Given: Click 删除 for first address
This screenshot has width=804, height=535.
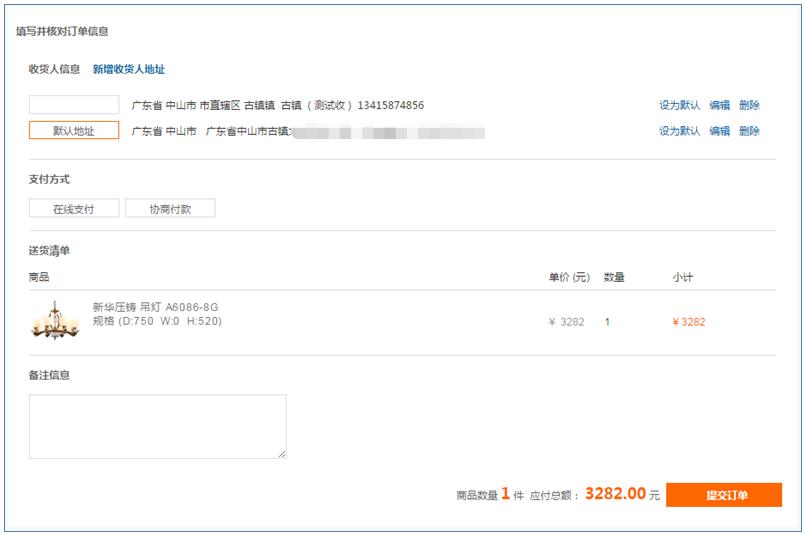Looking at the screenshot, I should click(x=749, y=105).
